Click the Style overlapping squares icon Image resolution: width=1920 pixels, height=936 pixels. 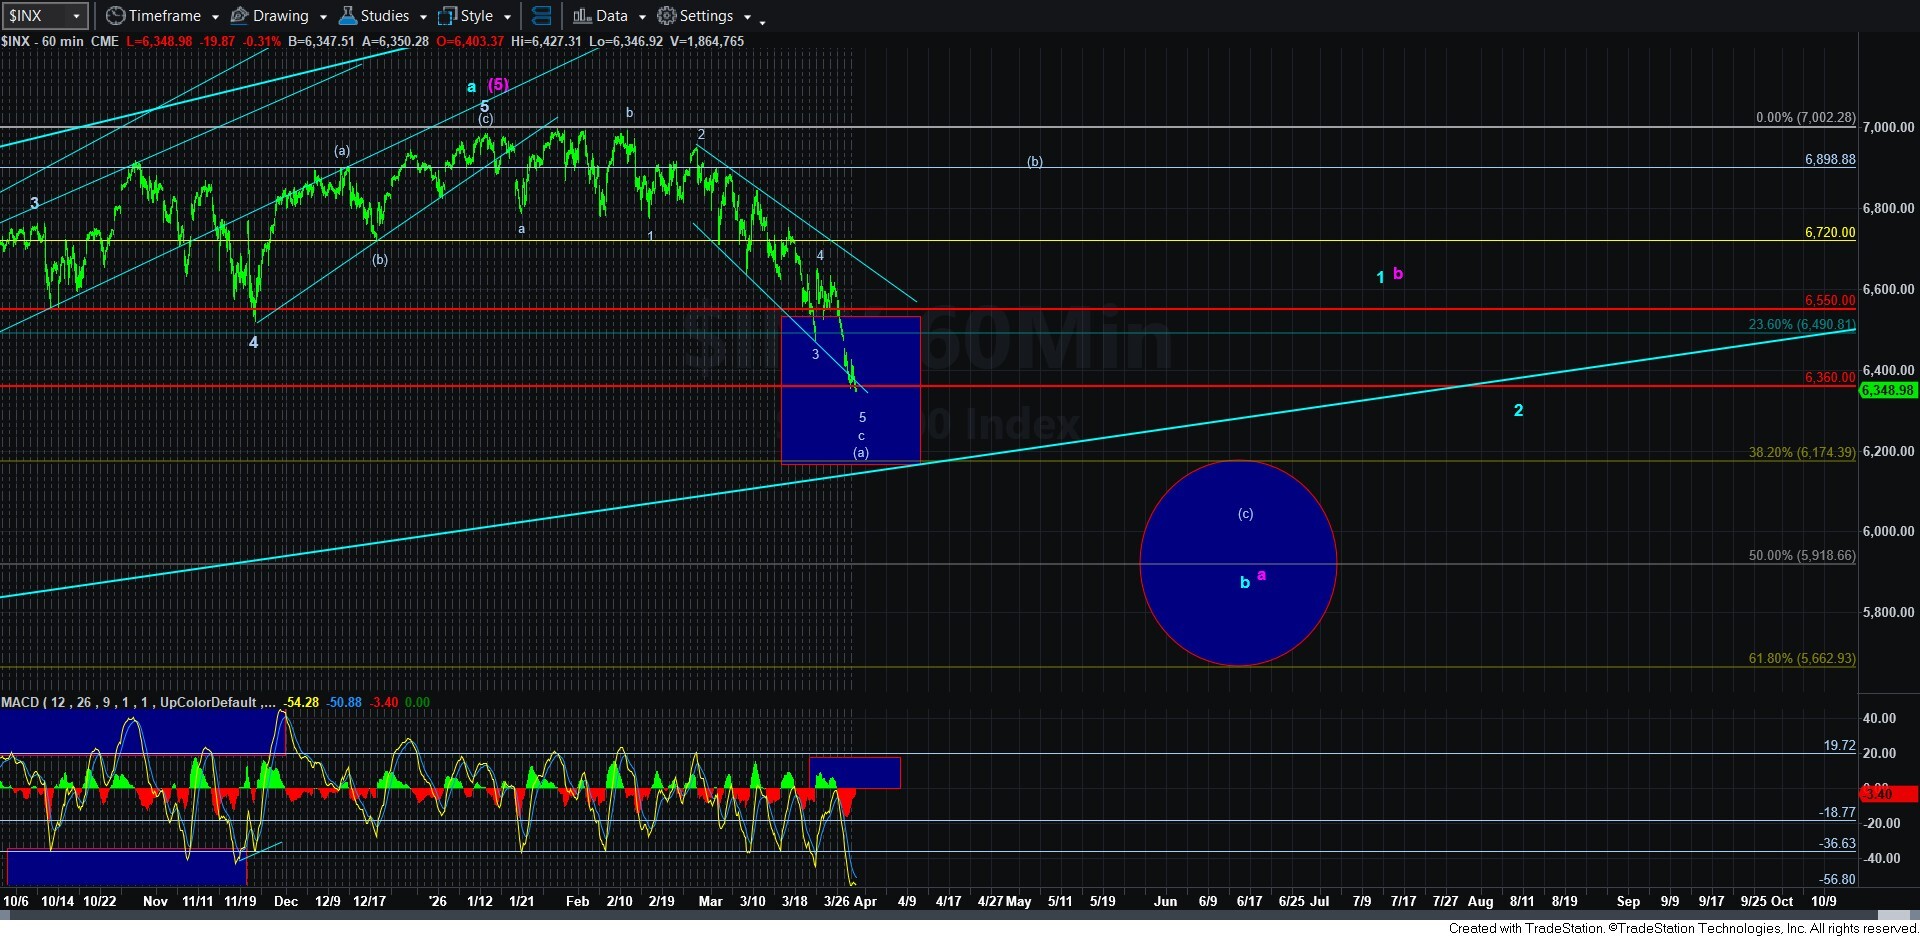tap(447, 16)
